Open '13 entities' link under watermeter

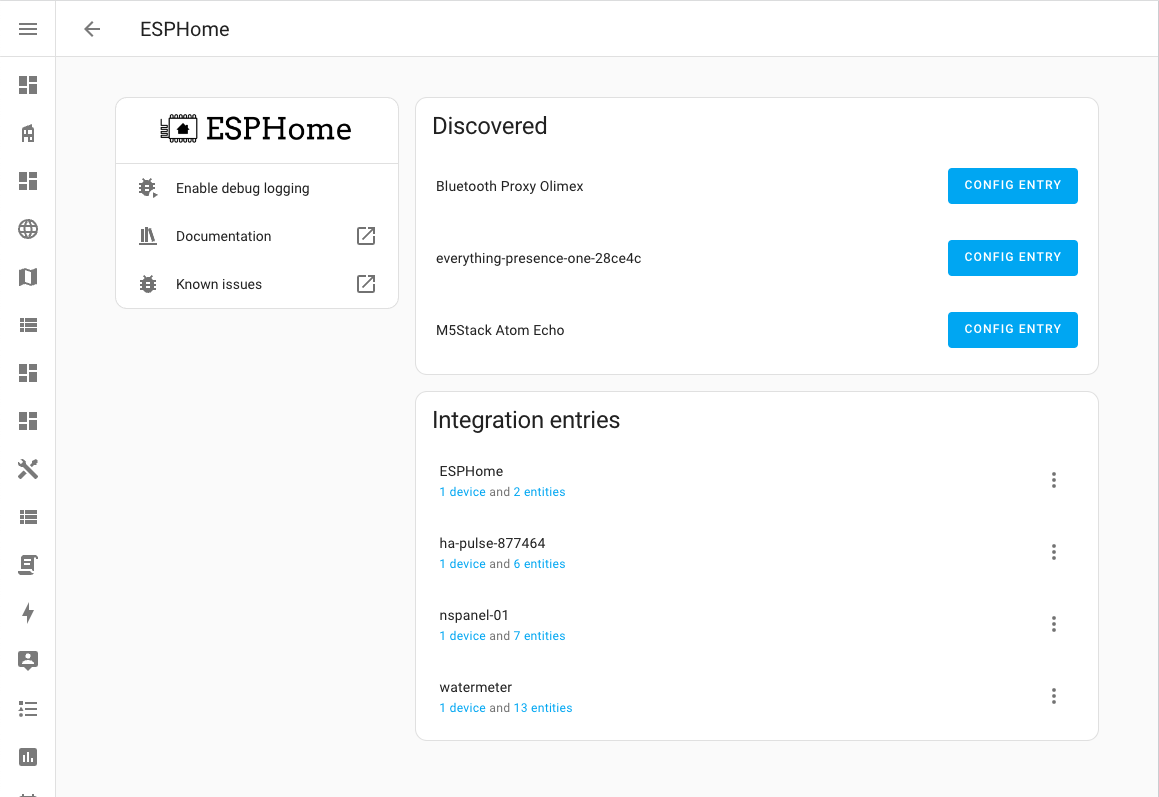(543, 708)
